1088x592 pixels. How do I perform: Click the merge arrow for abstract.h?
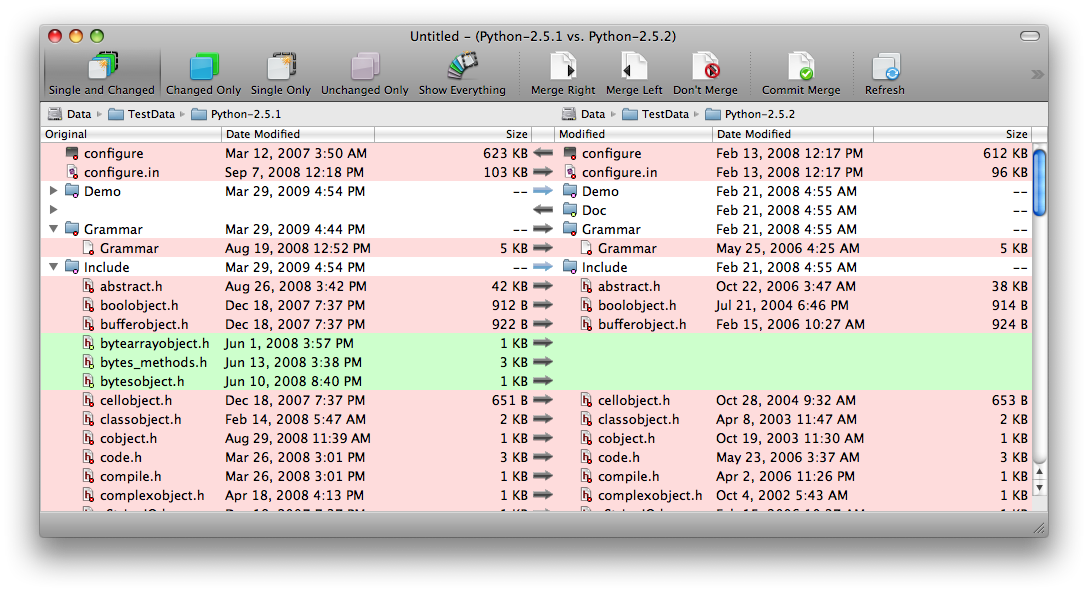(543, 286)
